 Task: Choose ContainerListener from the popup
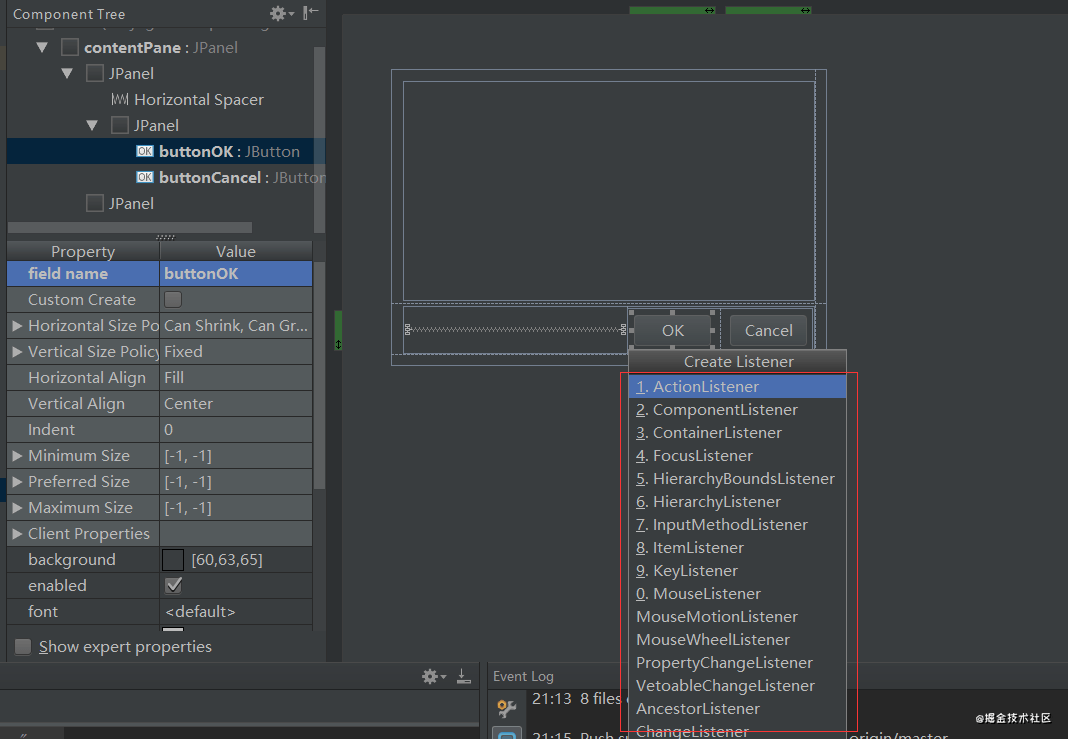[x=737, y=433]
